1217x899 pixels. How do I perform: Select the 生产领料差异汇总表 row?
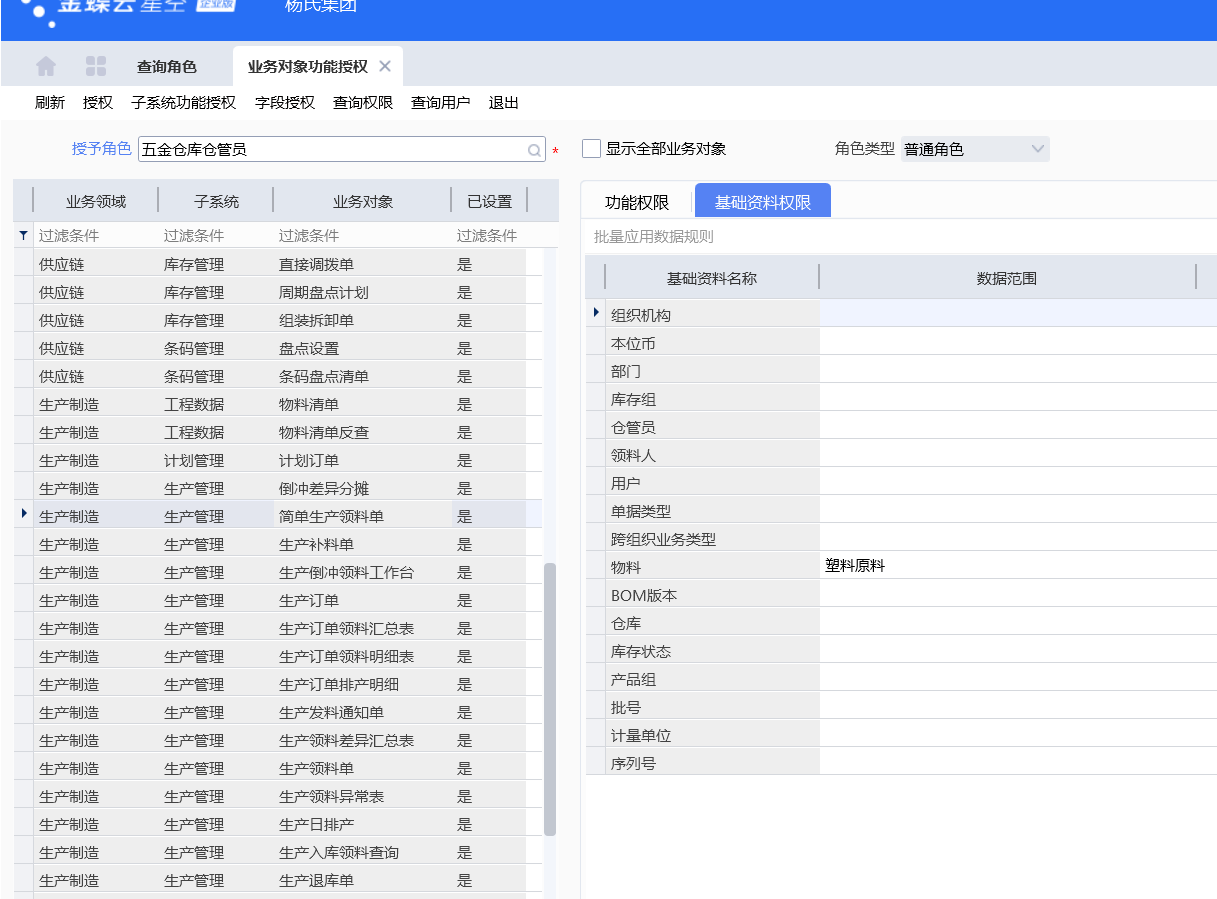(x=280, y=741)
